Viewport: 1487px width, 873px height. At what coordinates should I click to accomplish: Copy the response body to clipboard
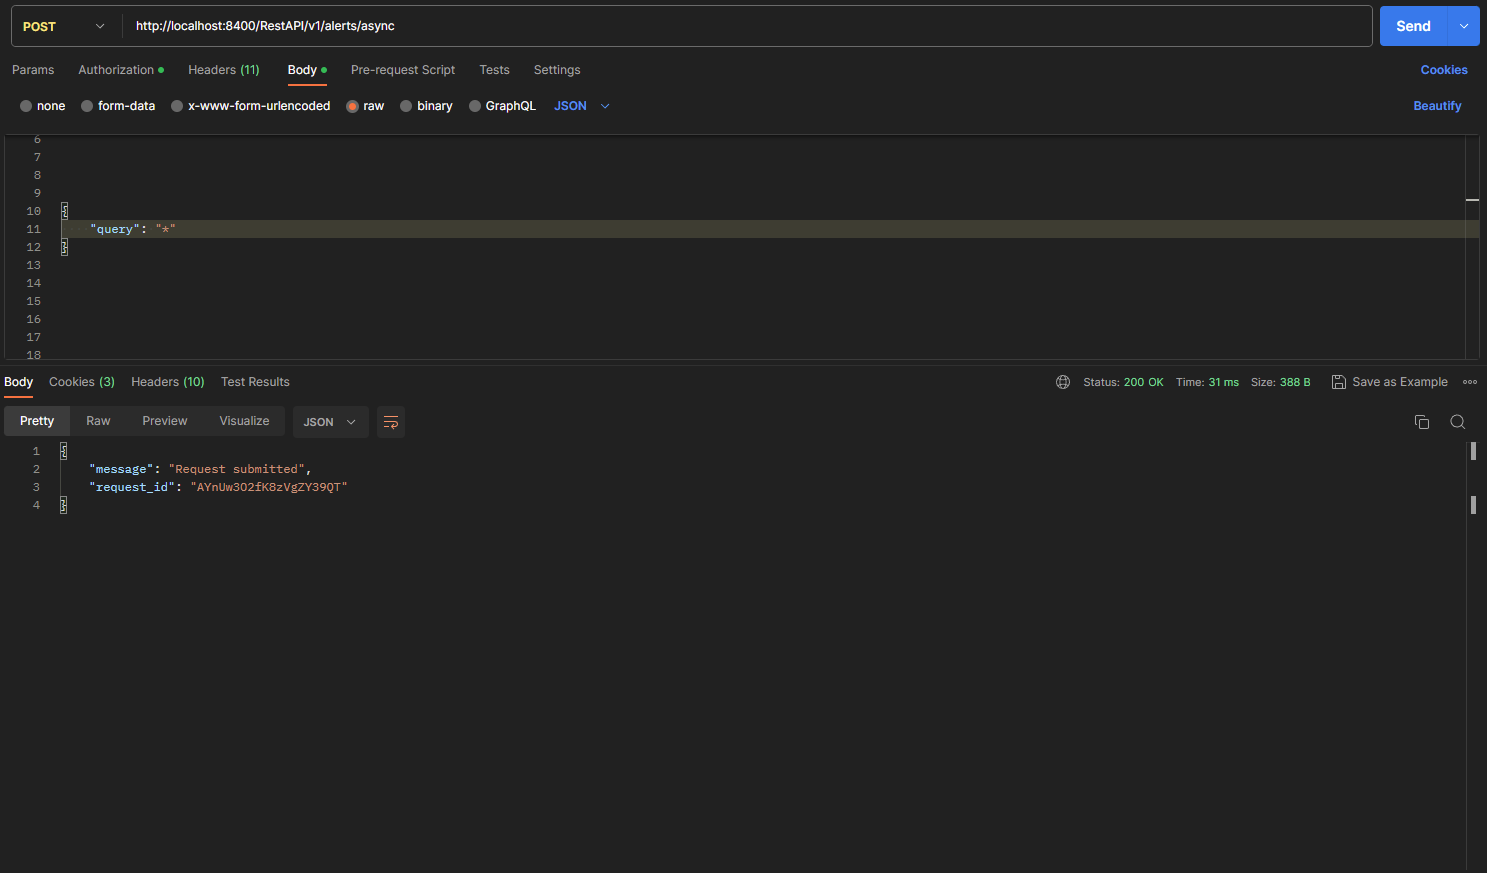1422,421
